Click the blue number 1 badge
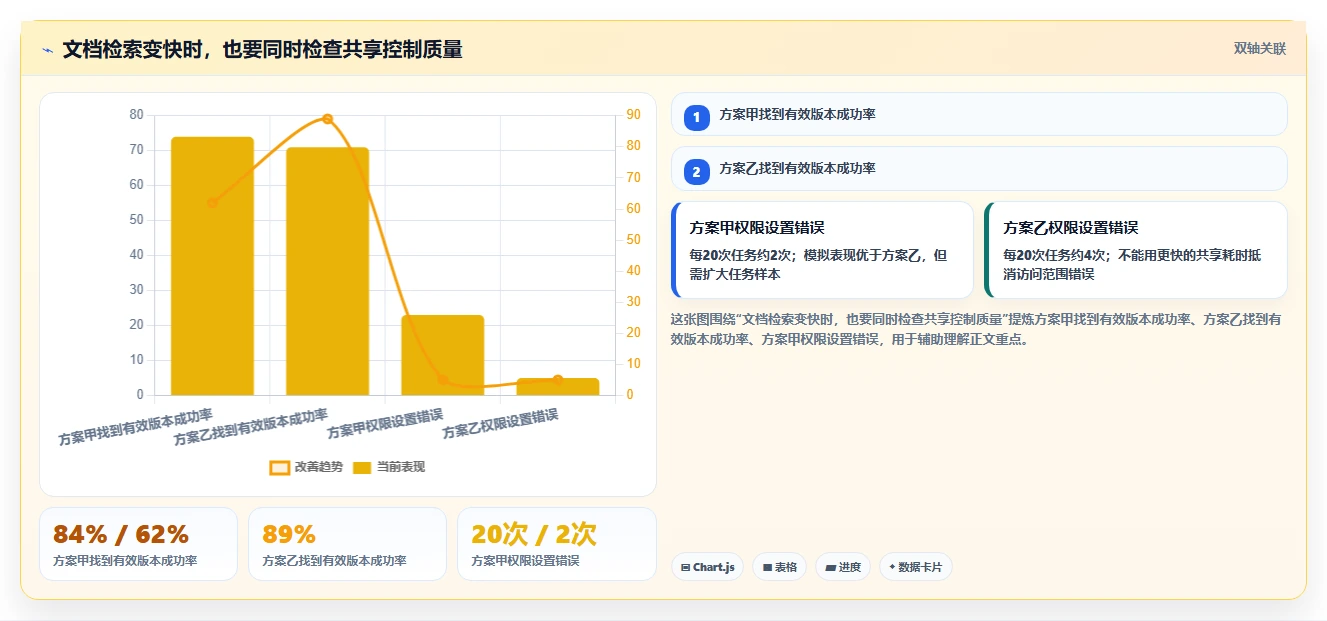The width and height of the screenshot is (1327, 621). [x=697, y=117]
